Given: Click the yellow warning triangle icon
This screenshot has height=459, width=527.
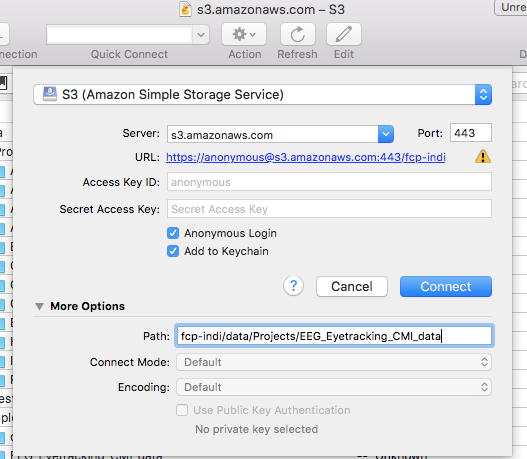Looking at the screenshot, I should pos(483,157).
